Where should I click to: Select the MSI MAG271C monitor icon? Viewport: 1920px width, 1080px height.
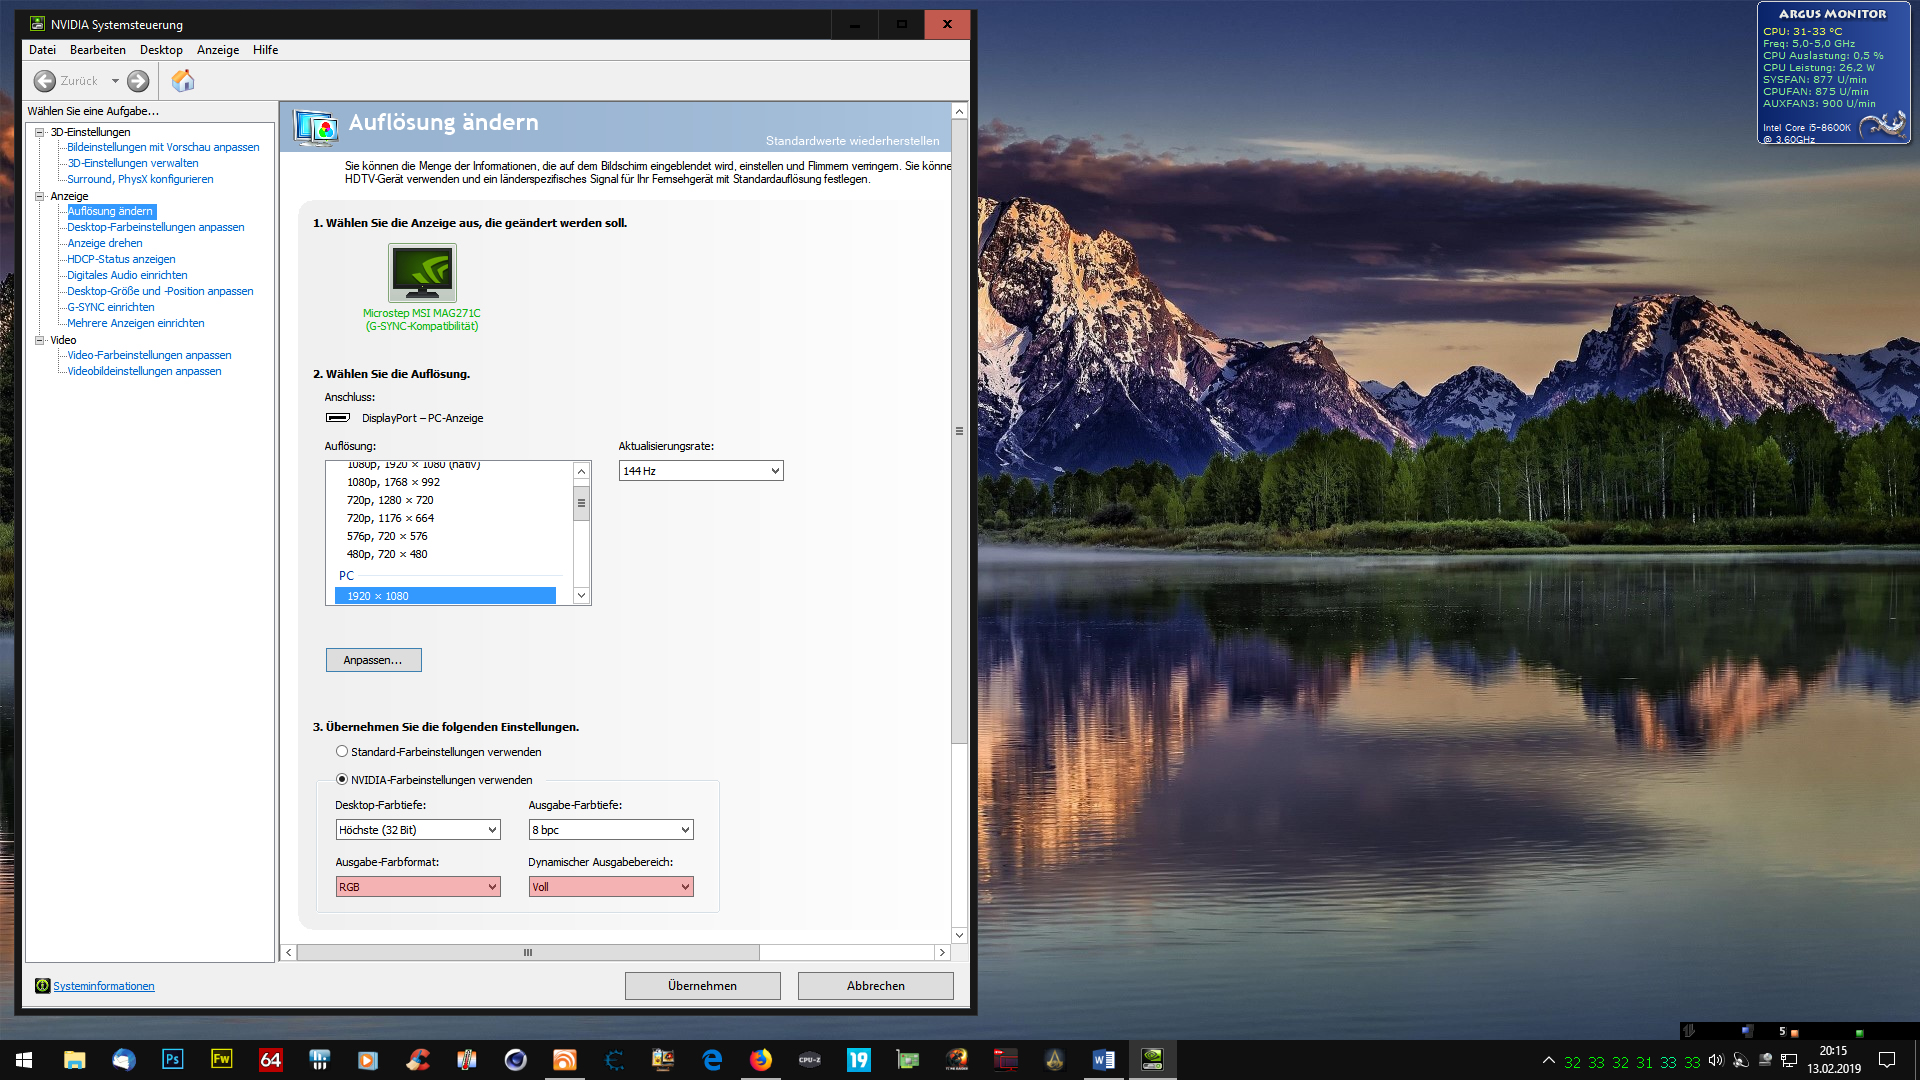[x=422, y=273]
